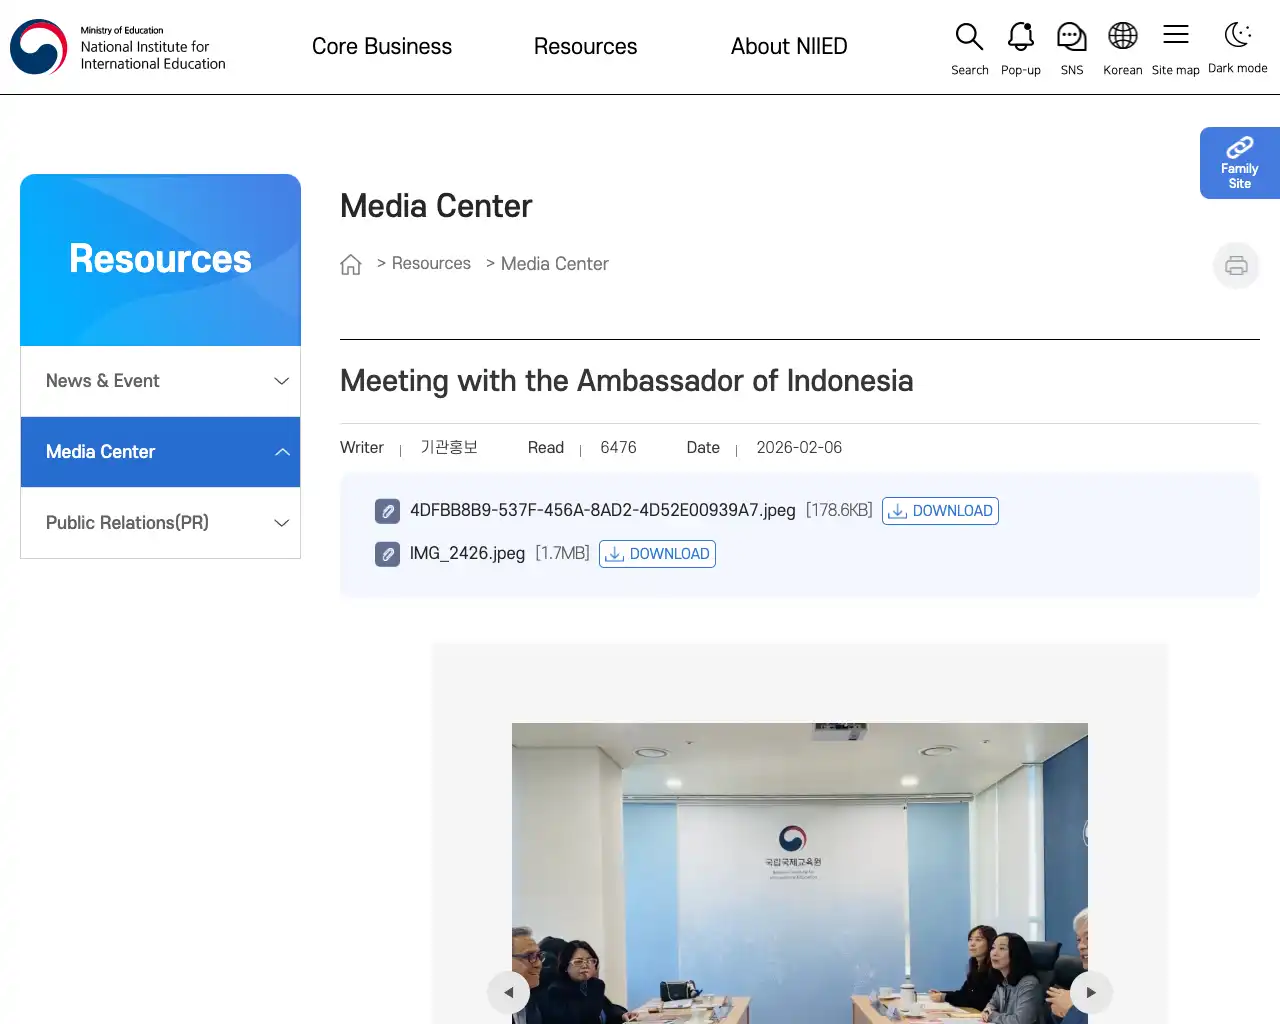Expand Public Relations(PR) sidebar section
Viewport: 1280px width, 1024px height.
[160, 523]
